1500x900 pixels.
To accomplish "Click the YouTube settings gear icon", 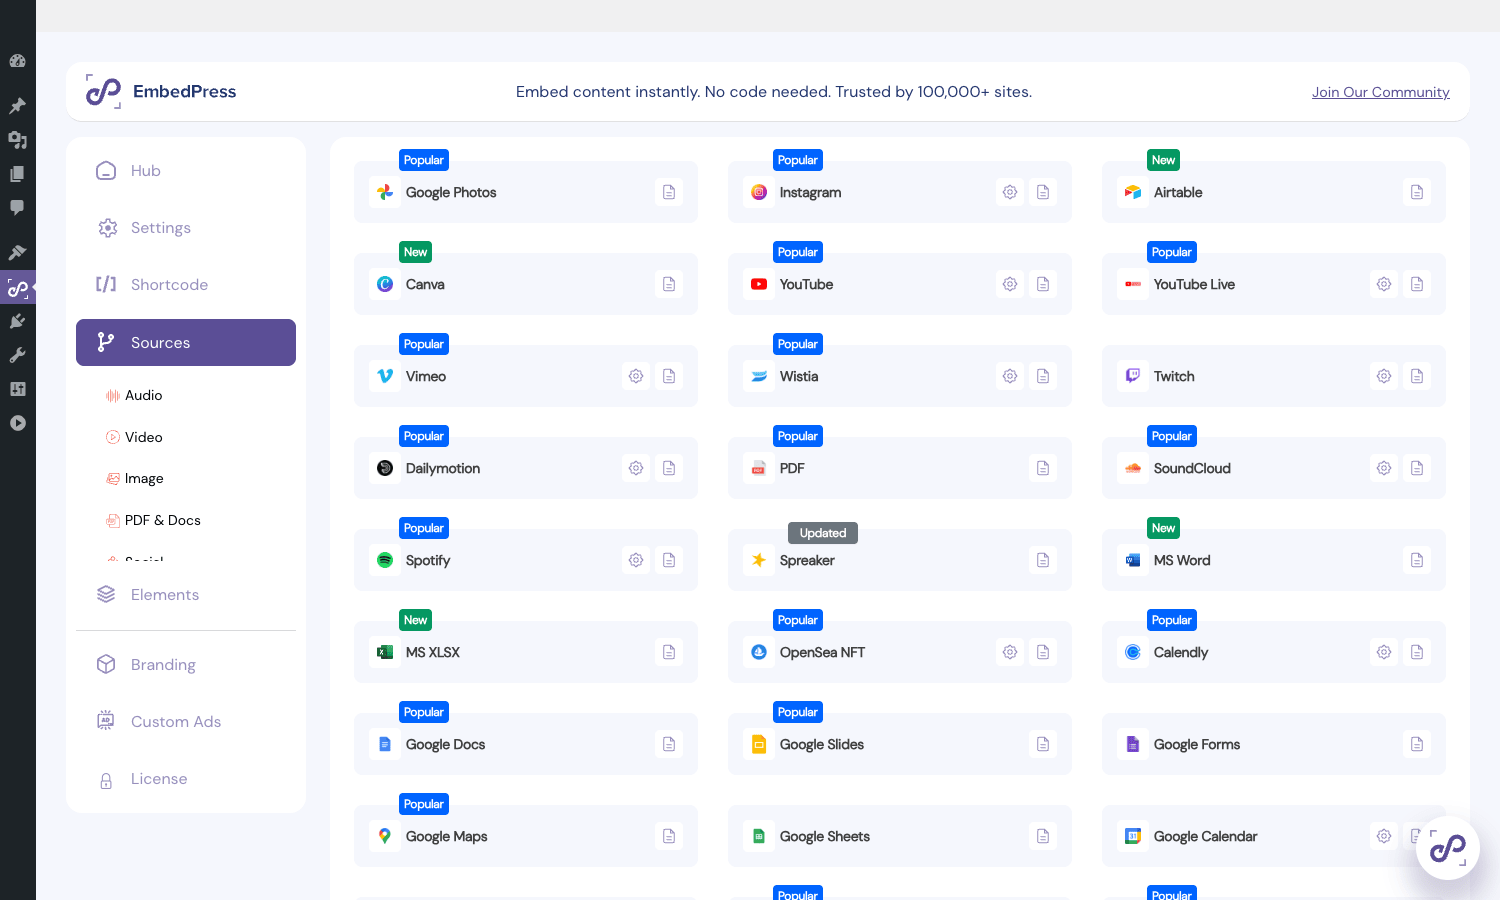I will coord(1010,284).
